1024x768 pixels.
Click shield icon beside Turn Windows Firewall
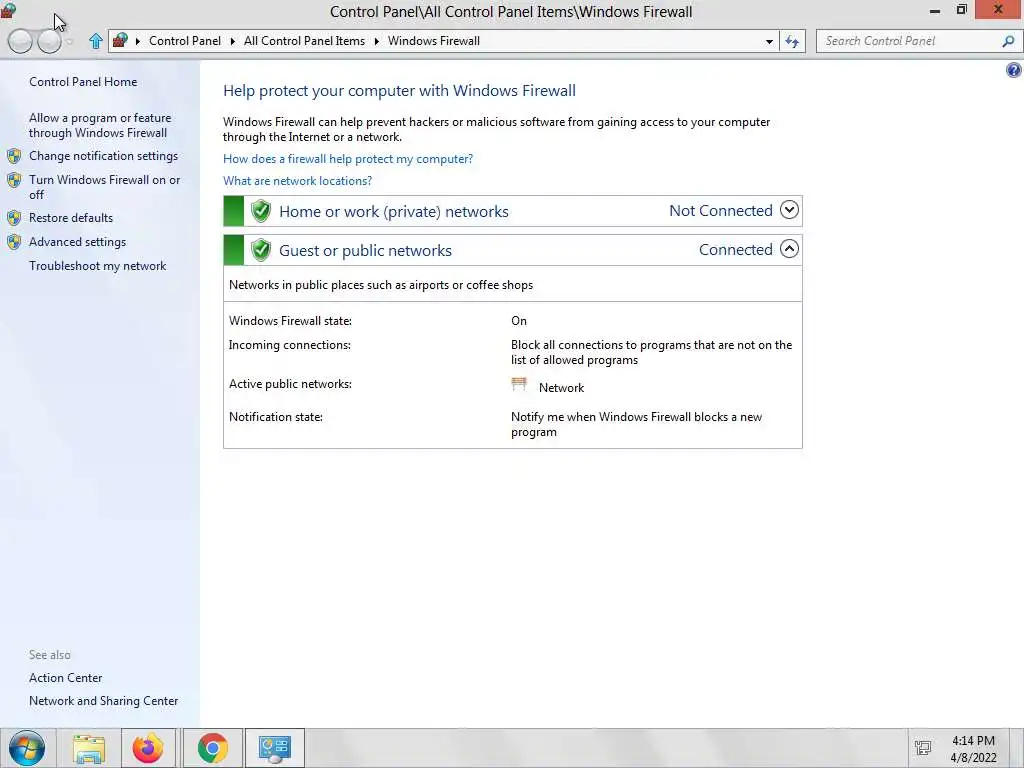(x=14, y=180)
